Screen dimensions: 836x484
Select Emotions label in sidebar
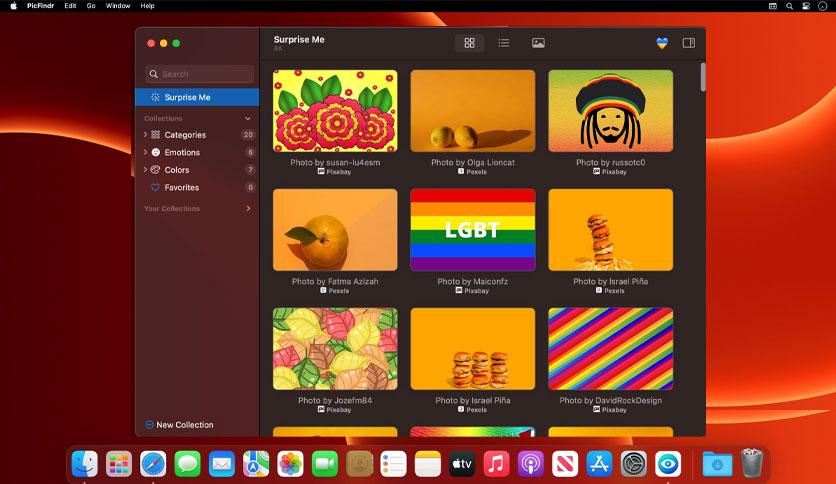tap(182, 152)
